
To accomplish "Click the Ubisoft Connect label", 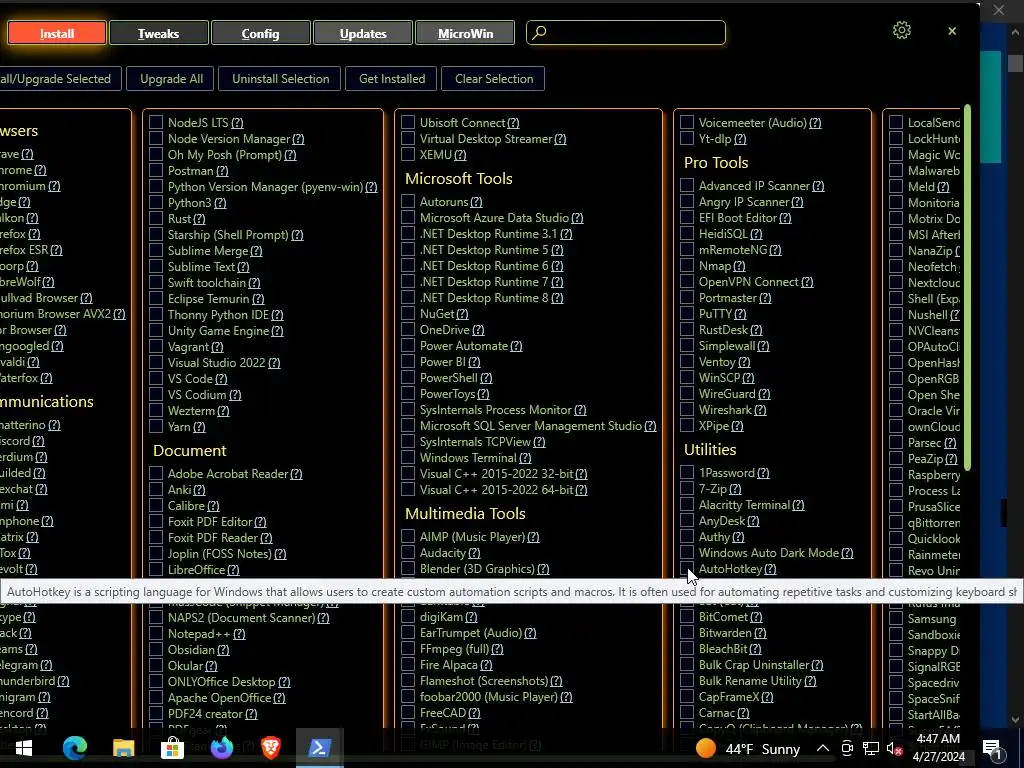I will click(x=462, y=122).
